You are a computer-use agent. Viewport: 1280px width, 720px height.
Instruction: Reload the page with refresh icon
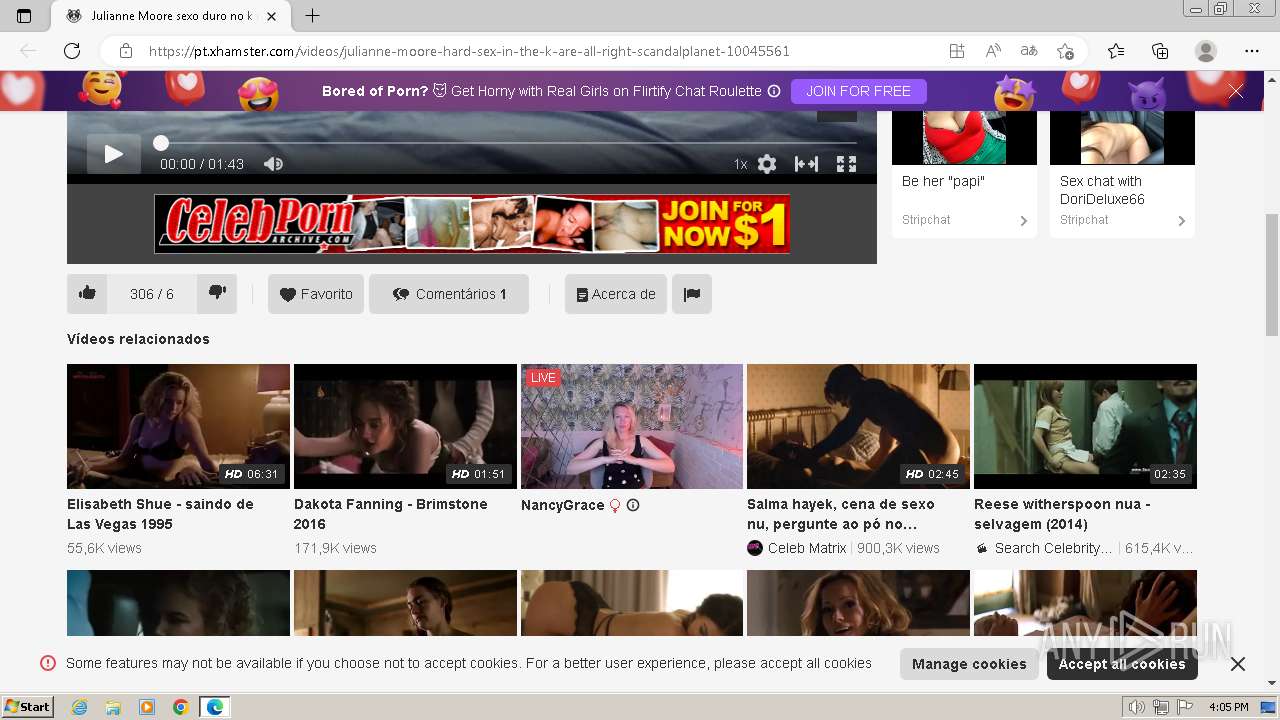[72, 51]
